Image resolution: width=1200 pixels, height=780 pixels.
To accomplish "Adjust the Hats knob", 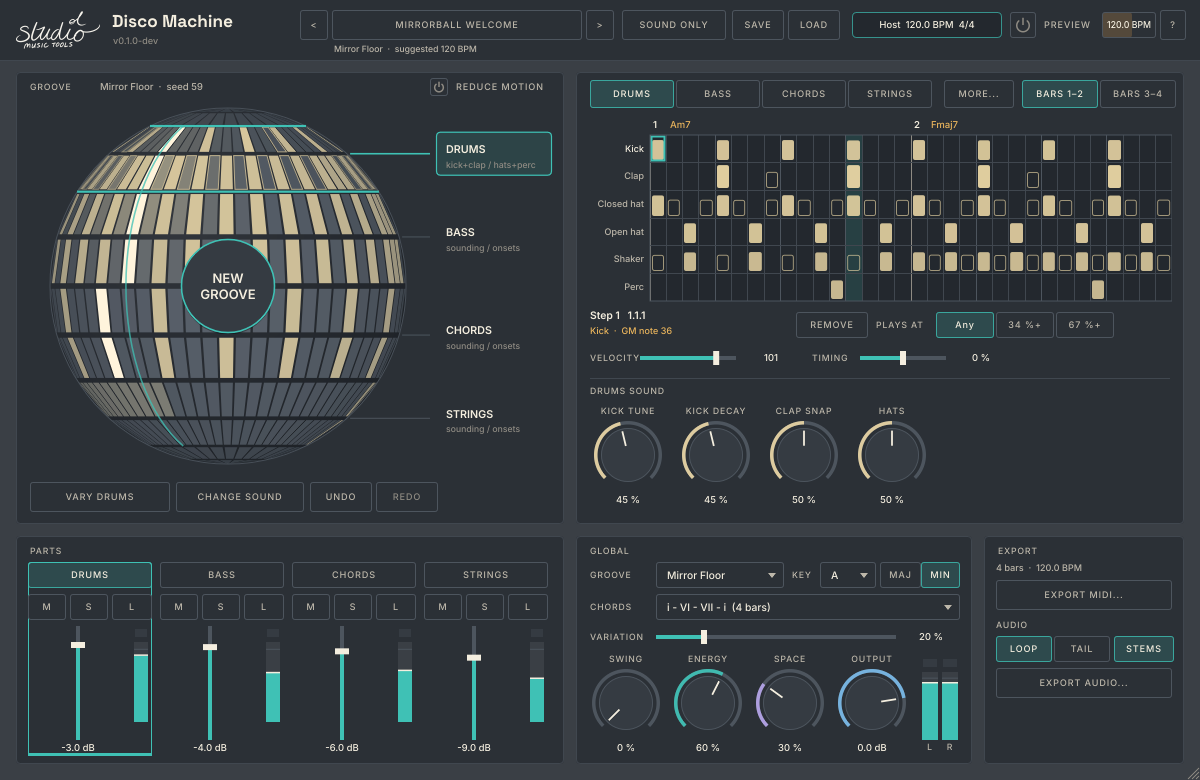I will coord(891,454).
